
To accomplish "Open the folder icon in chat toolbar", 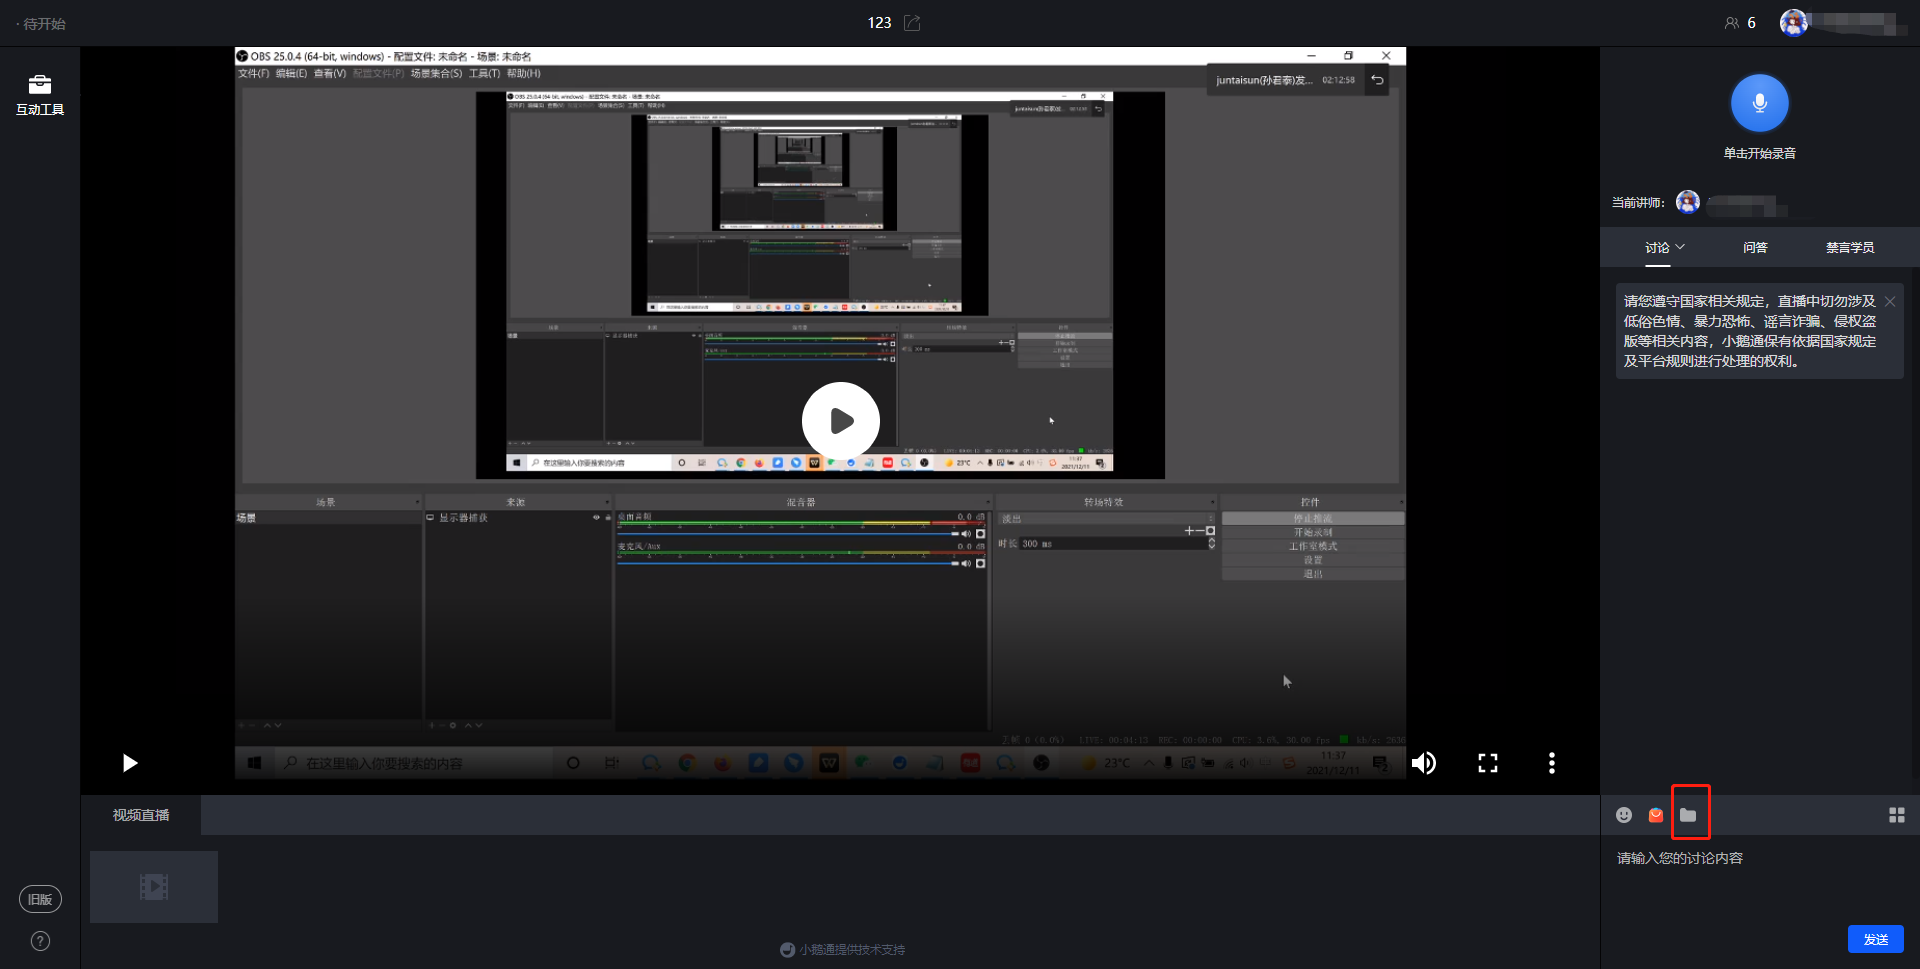I will pyautogui.click(x=1689, y=815).
